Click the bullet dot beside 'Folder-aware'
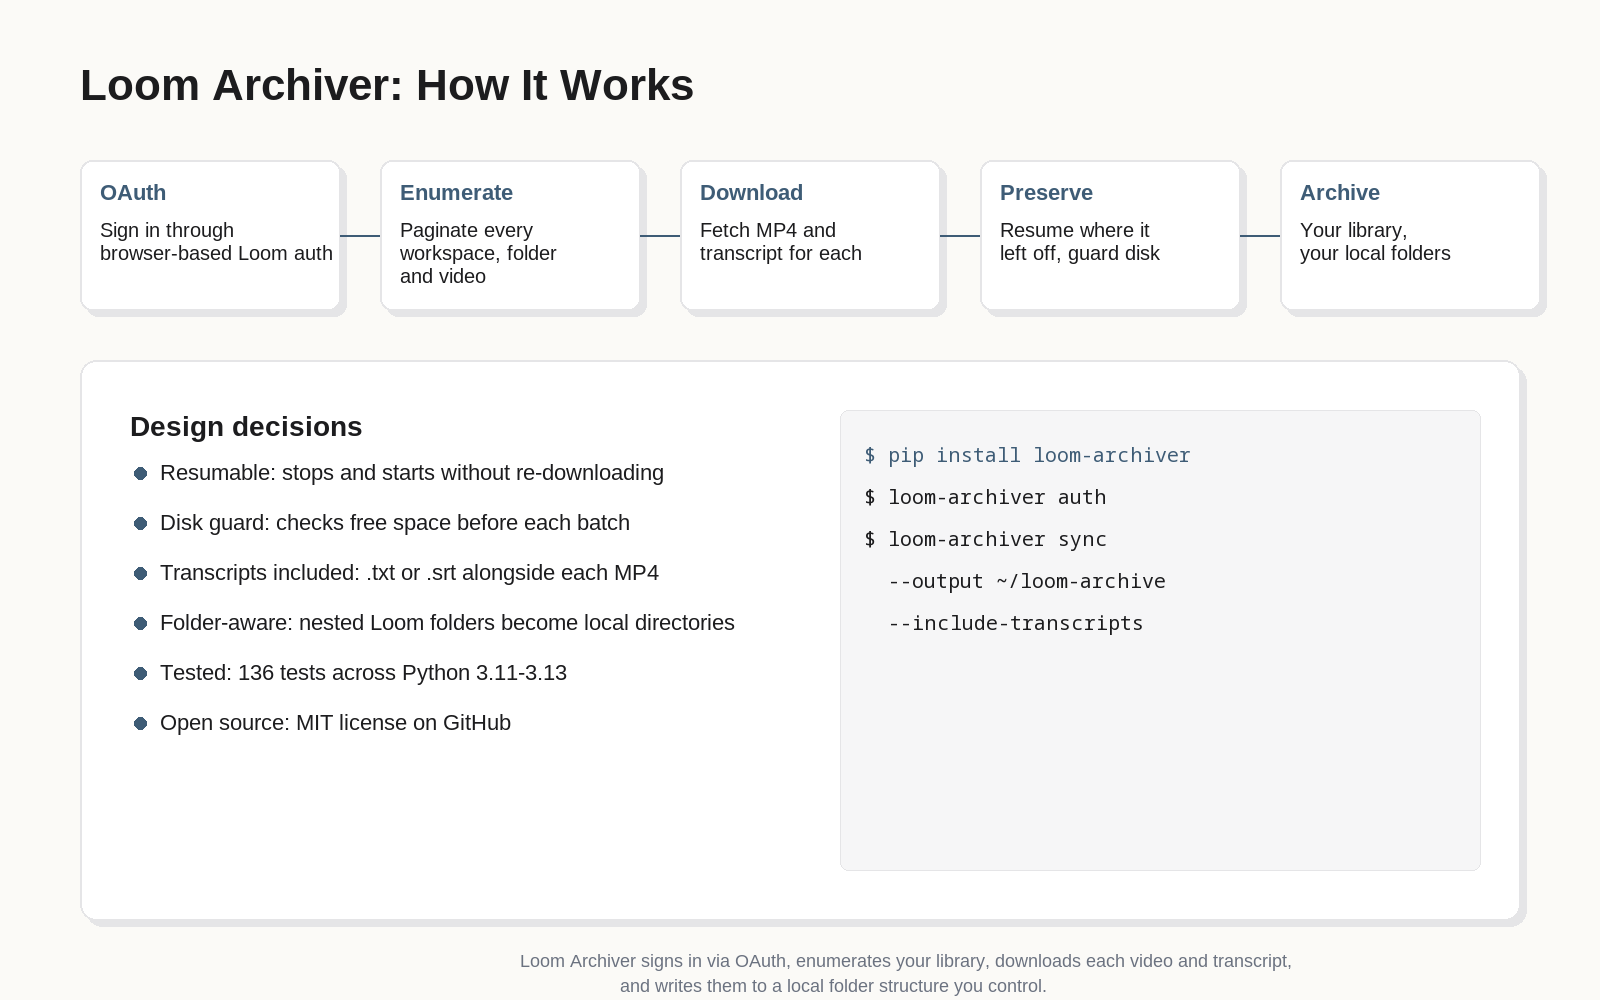The height and width of the screenshot is (1000, 1600). (141, 623)
